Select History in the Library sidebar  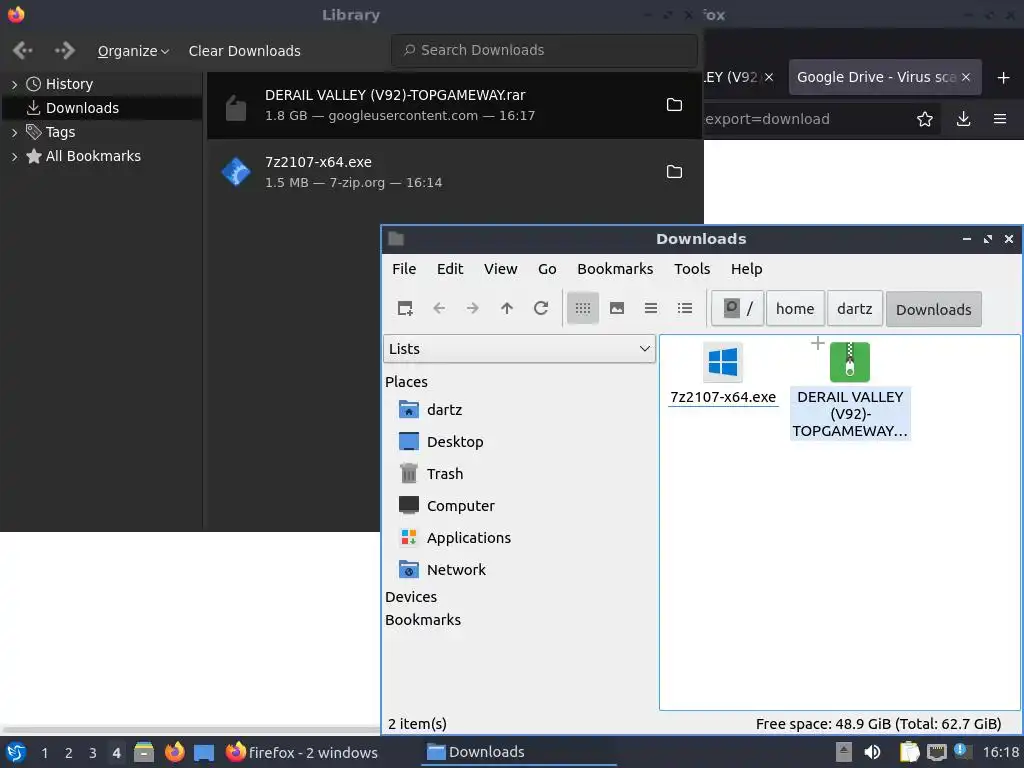69,84
